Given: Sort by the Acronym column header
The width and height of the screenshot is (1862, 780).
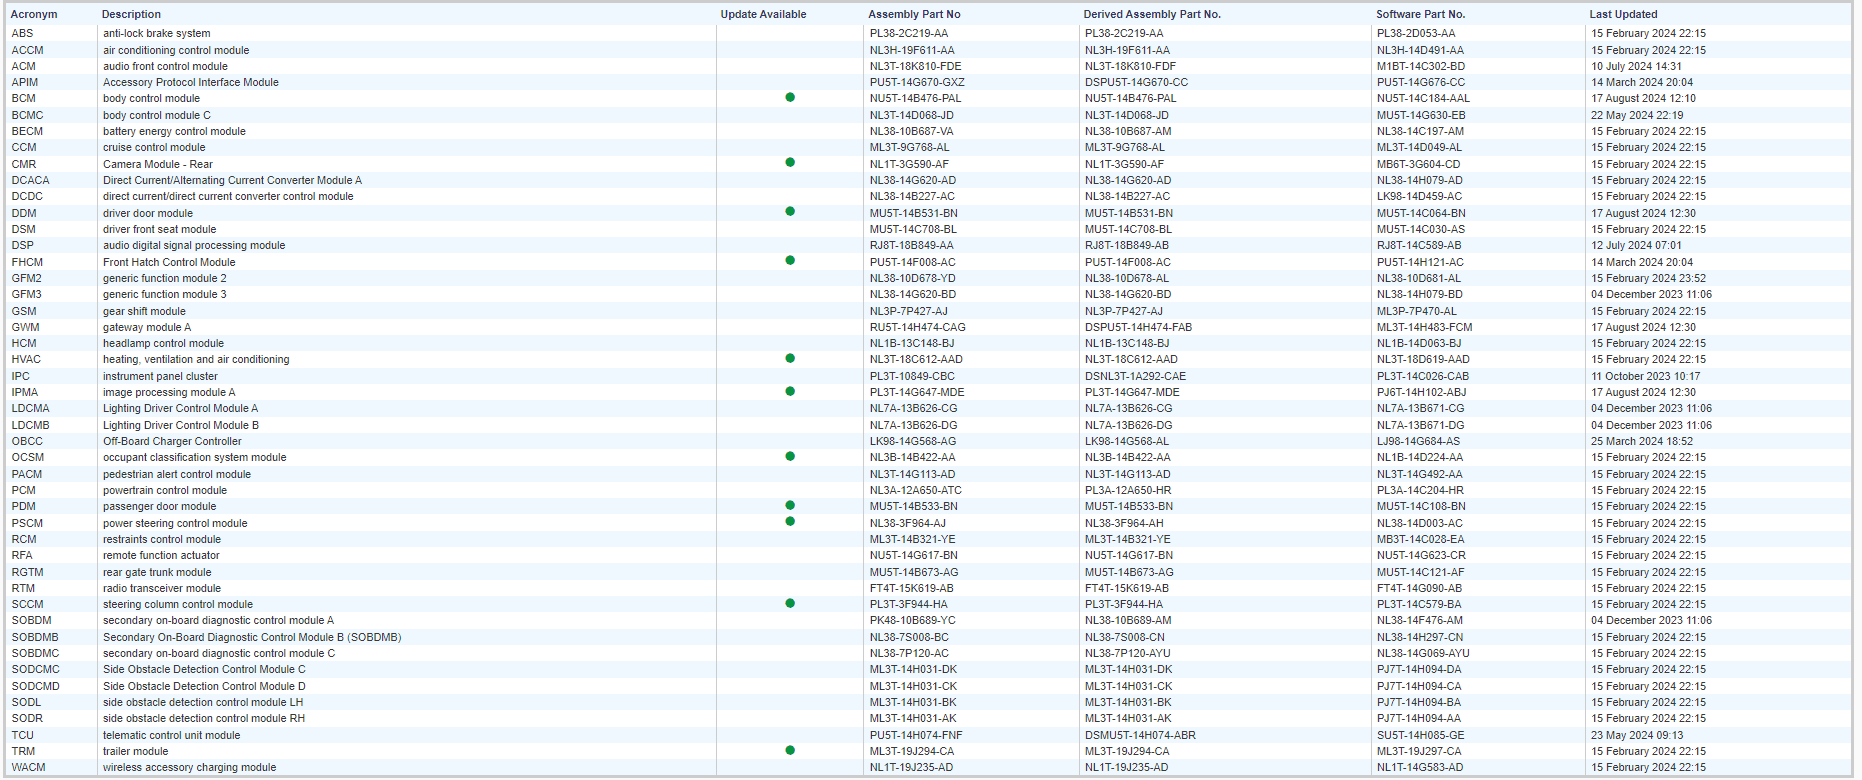Looking at the screenshot, I should pyautogui.click(x=34, y=14).
